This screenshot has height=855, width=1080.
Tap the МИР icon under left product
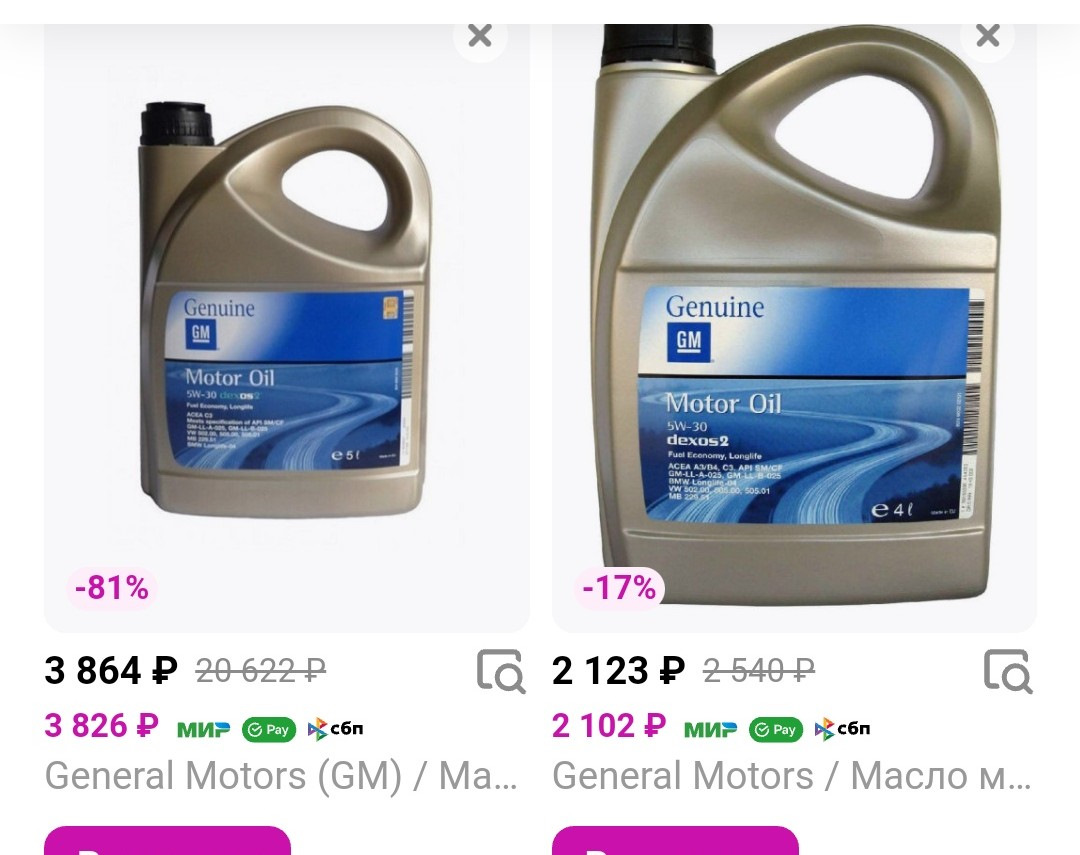coord(203,730)
